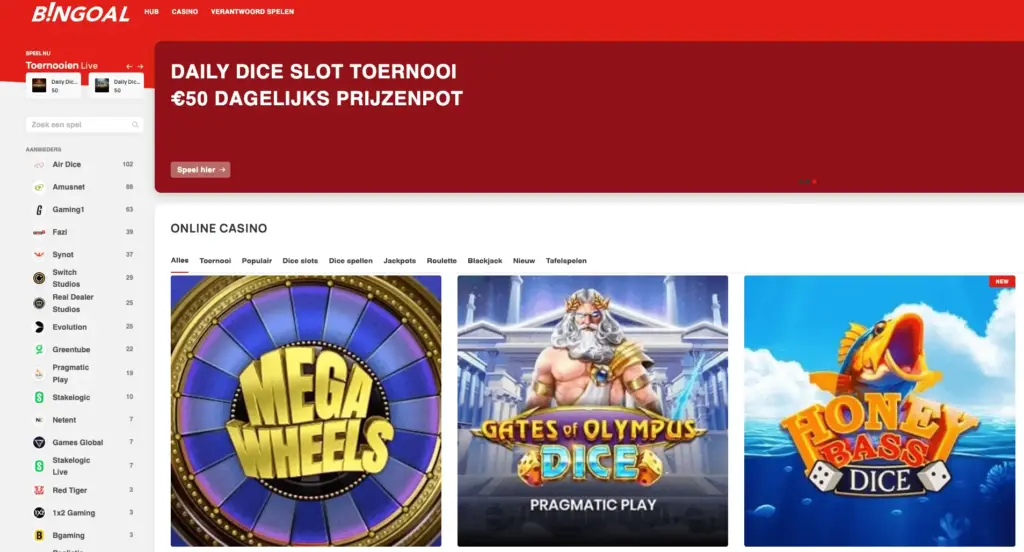
Task: Click the Speel hier button
Action: point(200,170)
